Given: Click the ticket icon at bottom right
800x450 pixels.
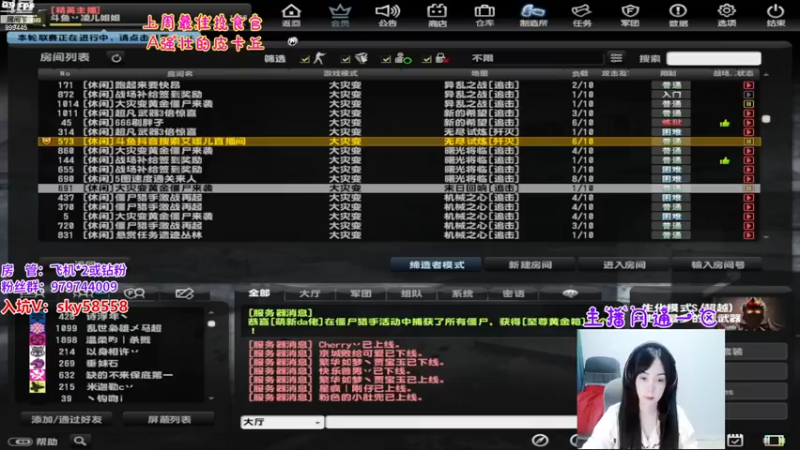Looking at the screenshot, I should (x=774, y=440).
